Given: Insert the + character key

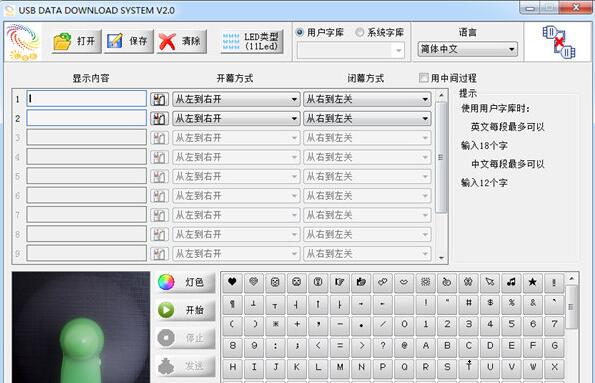Looking at the screenshot, I should 297,325.
